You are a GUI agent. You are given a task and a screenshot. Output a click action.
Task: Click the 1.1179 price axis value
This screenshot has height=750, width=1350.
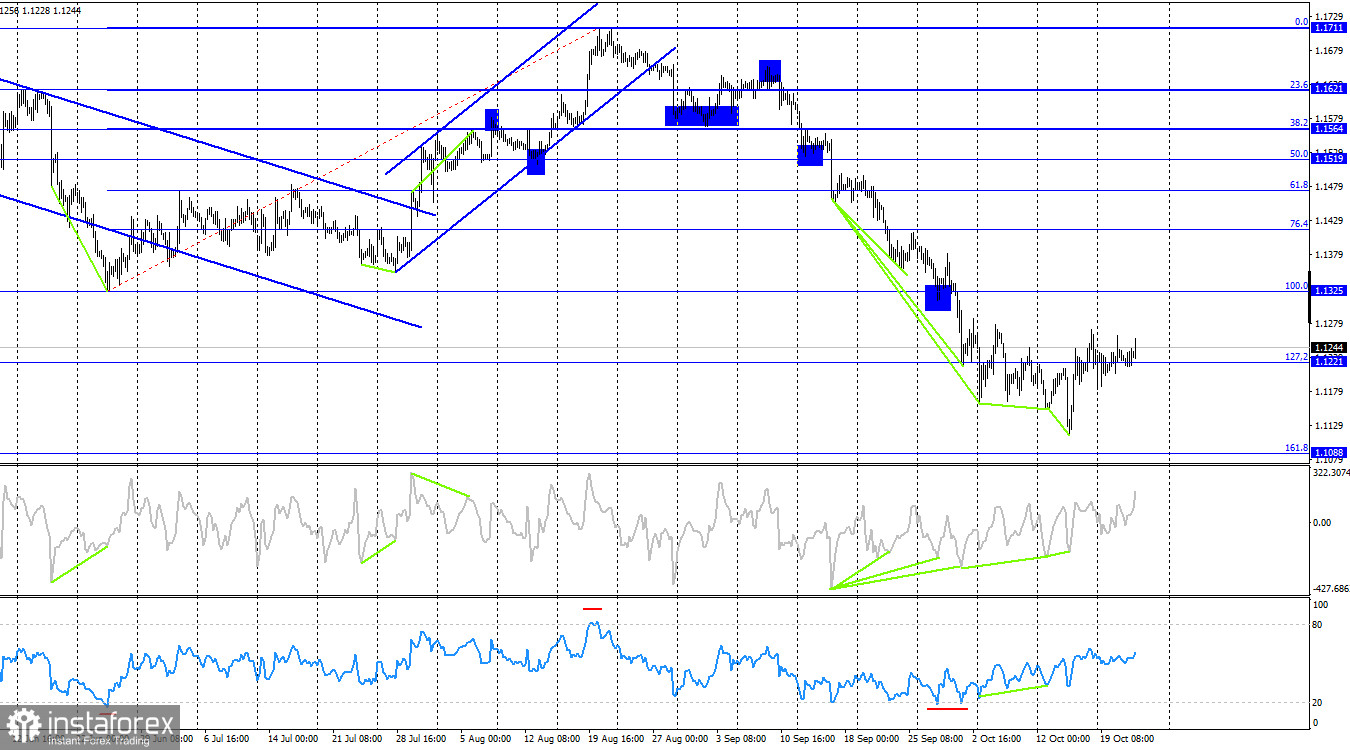pyautogui.click(x=1329, y=391)
